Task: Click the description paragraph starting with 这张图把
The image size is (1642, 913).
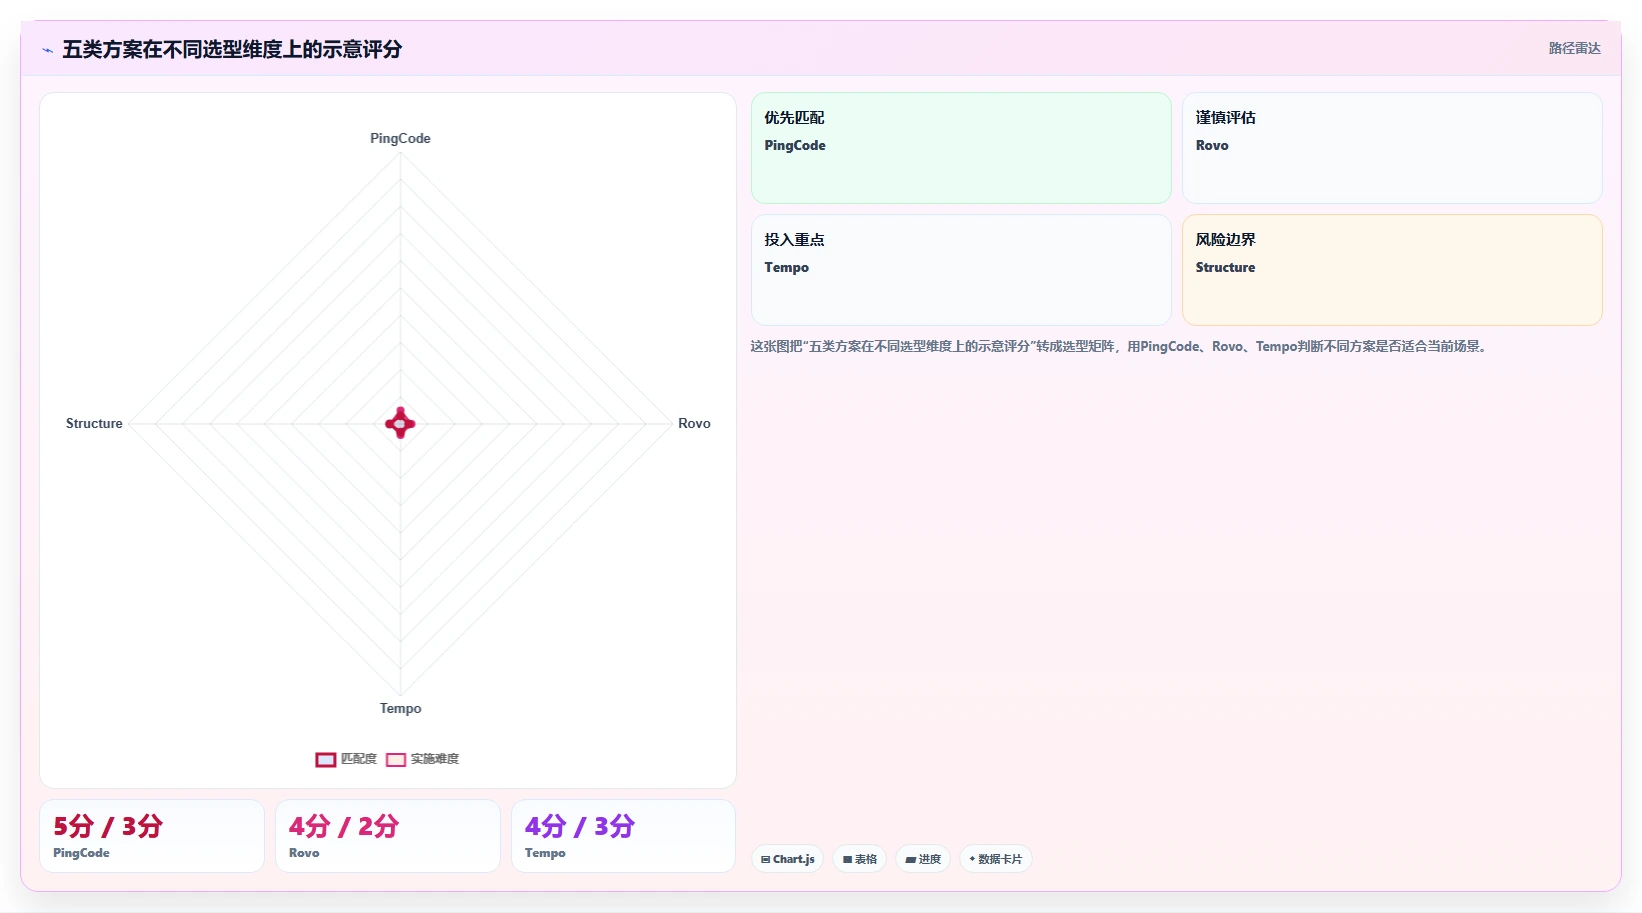Action: (x=1120, y=346)
